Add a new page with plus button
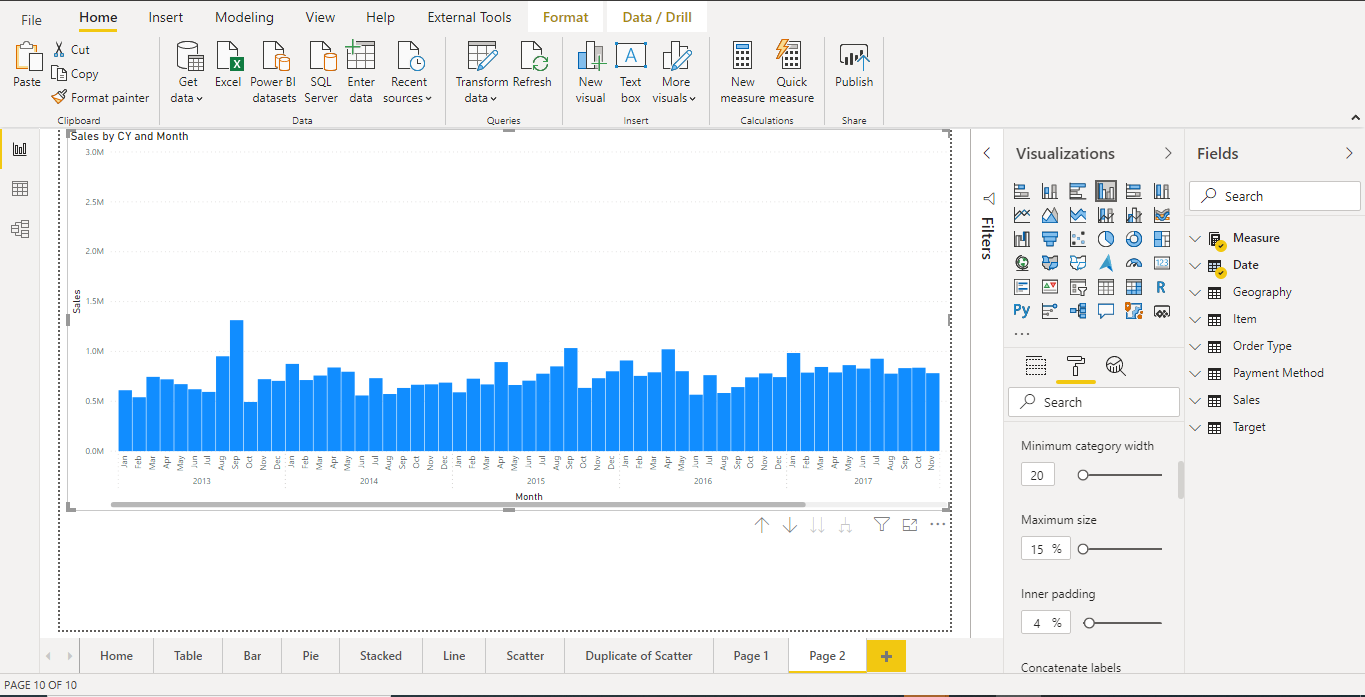The width and height of the screenshot is (1365, 697). point(886,656)
